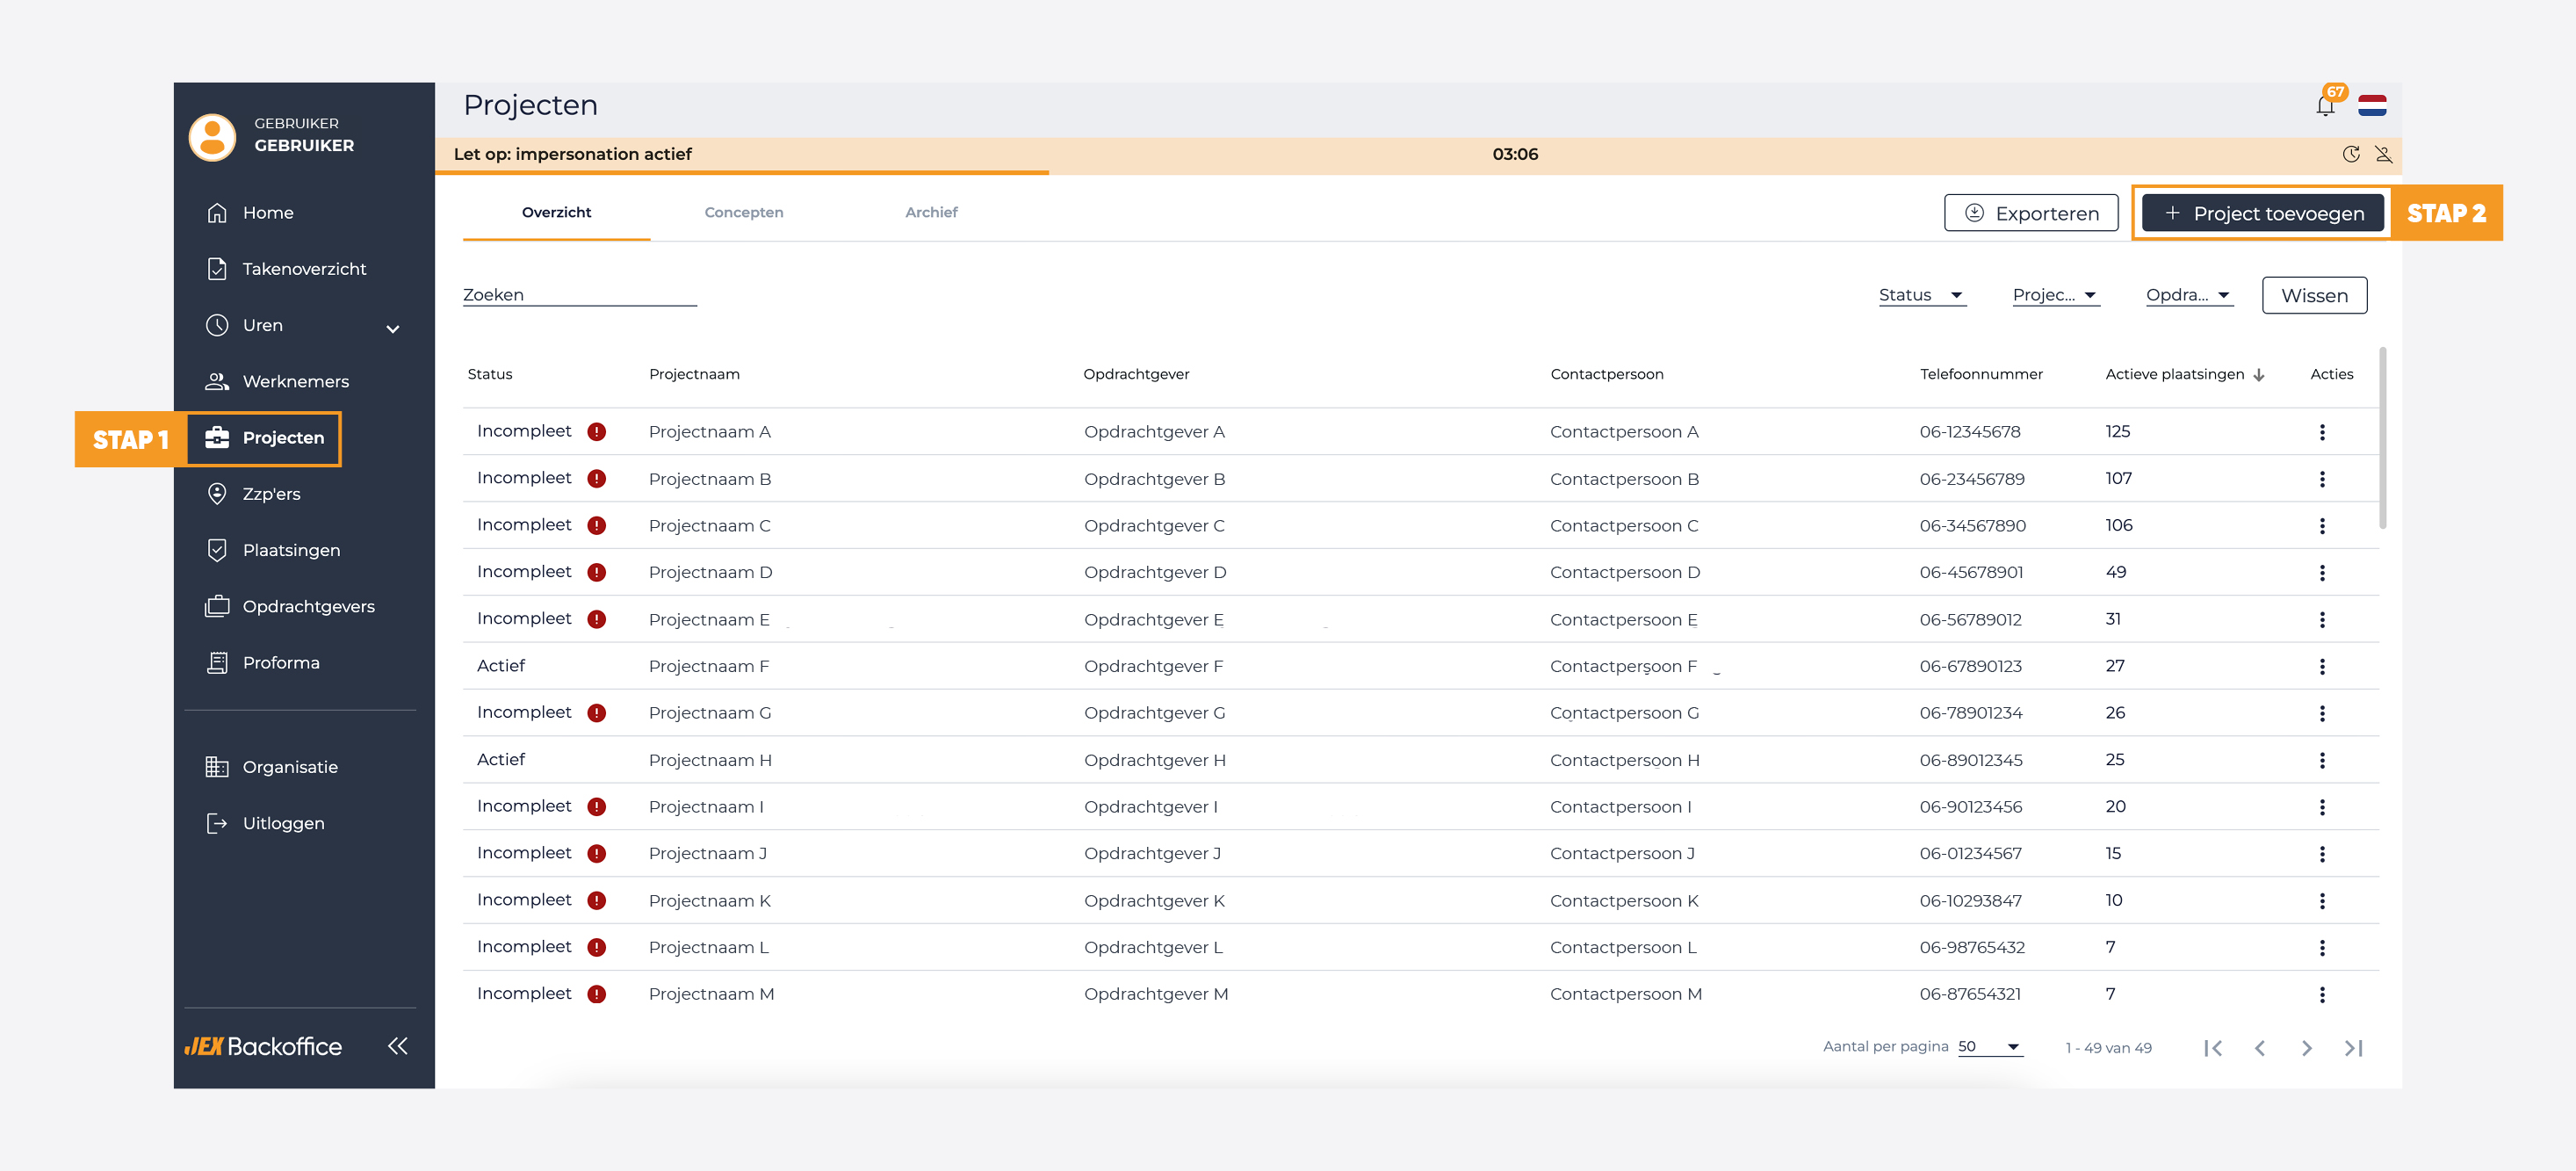Select Projecten in the sidebar
The image size is (2576, 1171).
(x=264, y=438)
